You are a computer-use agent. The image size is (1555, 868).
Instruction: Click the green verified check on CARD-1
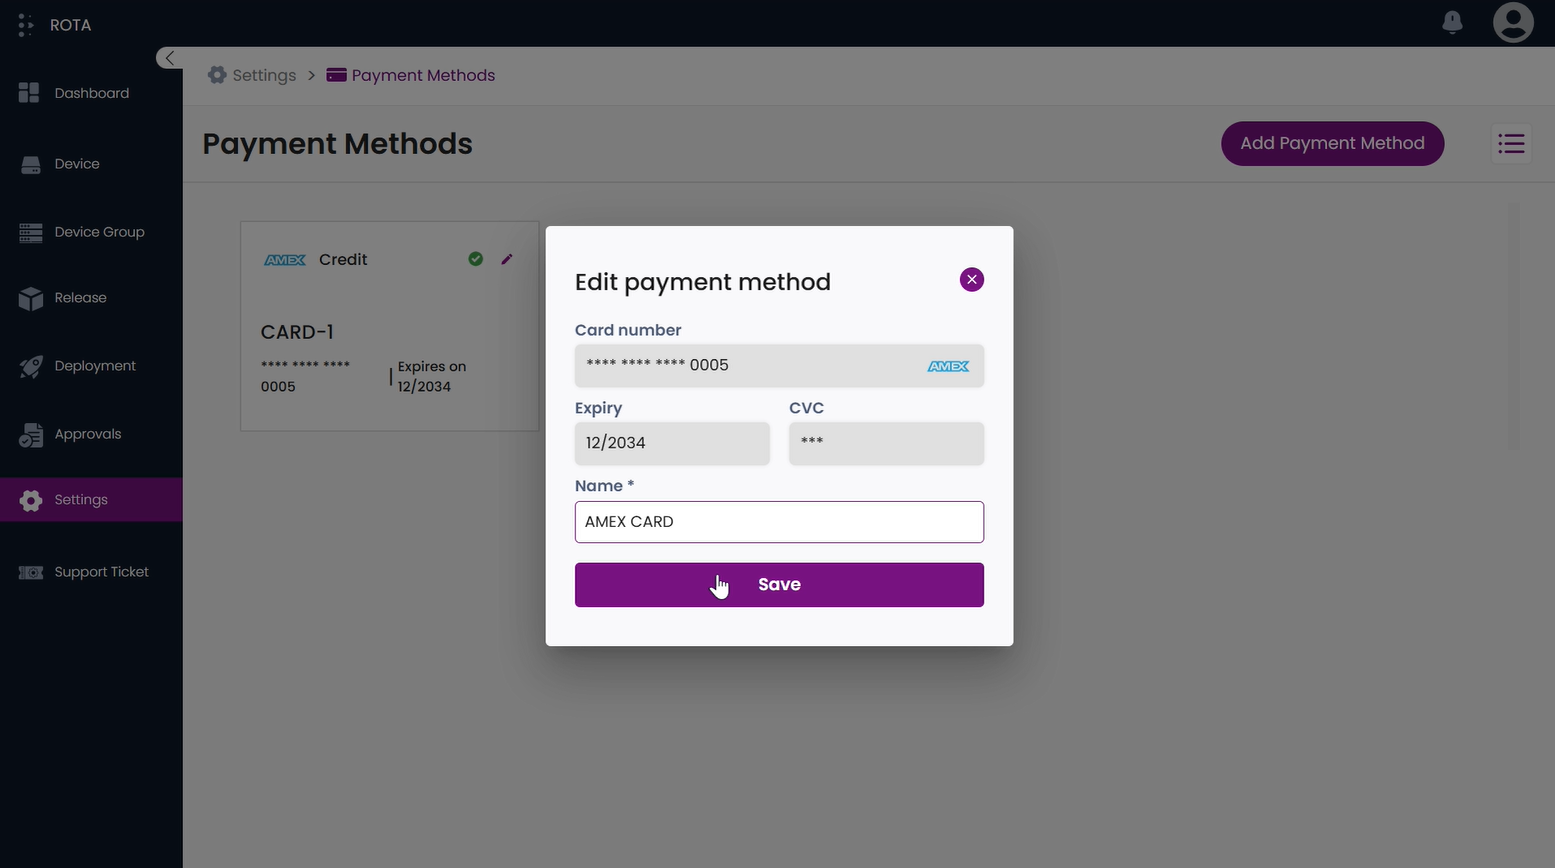(475, 258)
